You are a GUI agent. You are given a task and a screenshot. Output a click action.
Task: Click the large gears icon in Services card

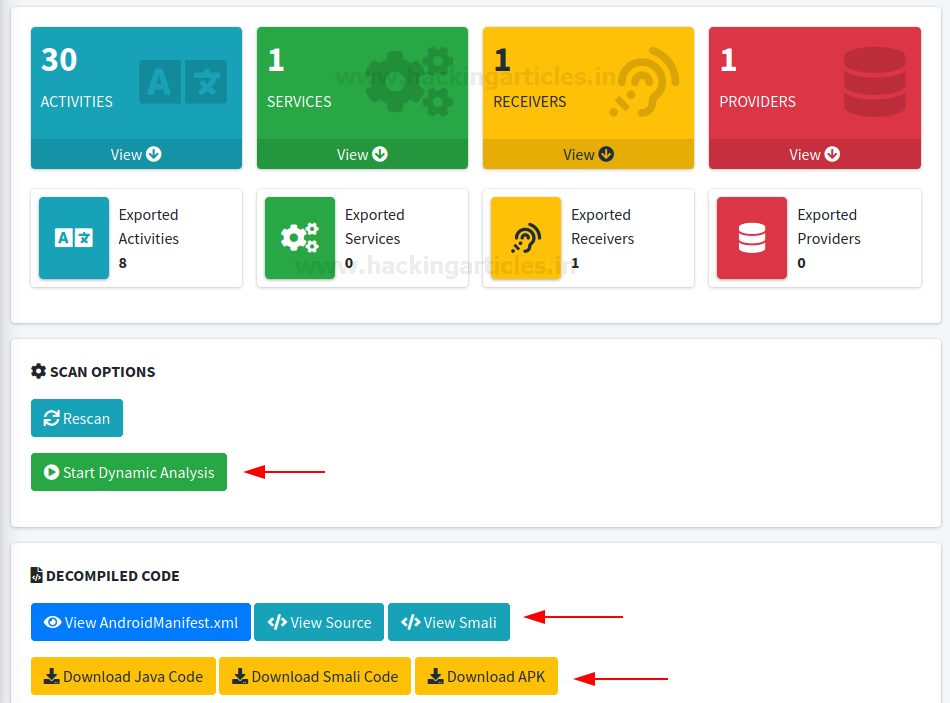coord(409,80)
